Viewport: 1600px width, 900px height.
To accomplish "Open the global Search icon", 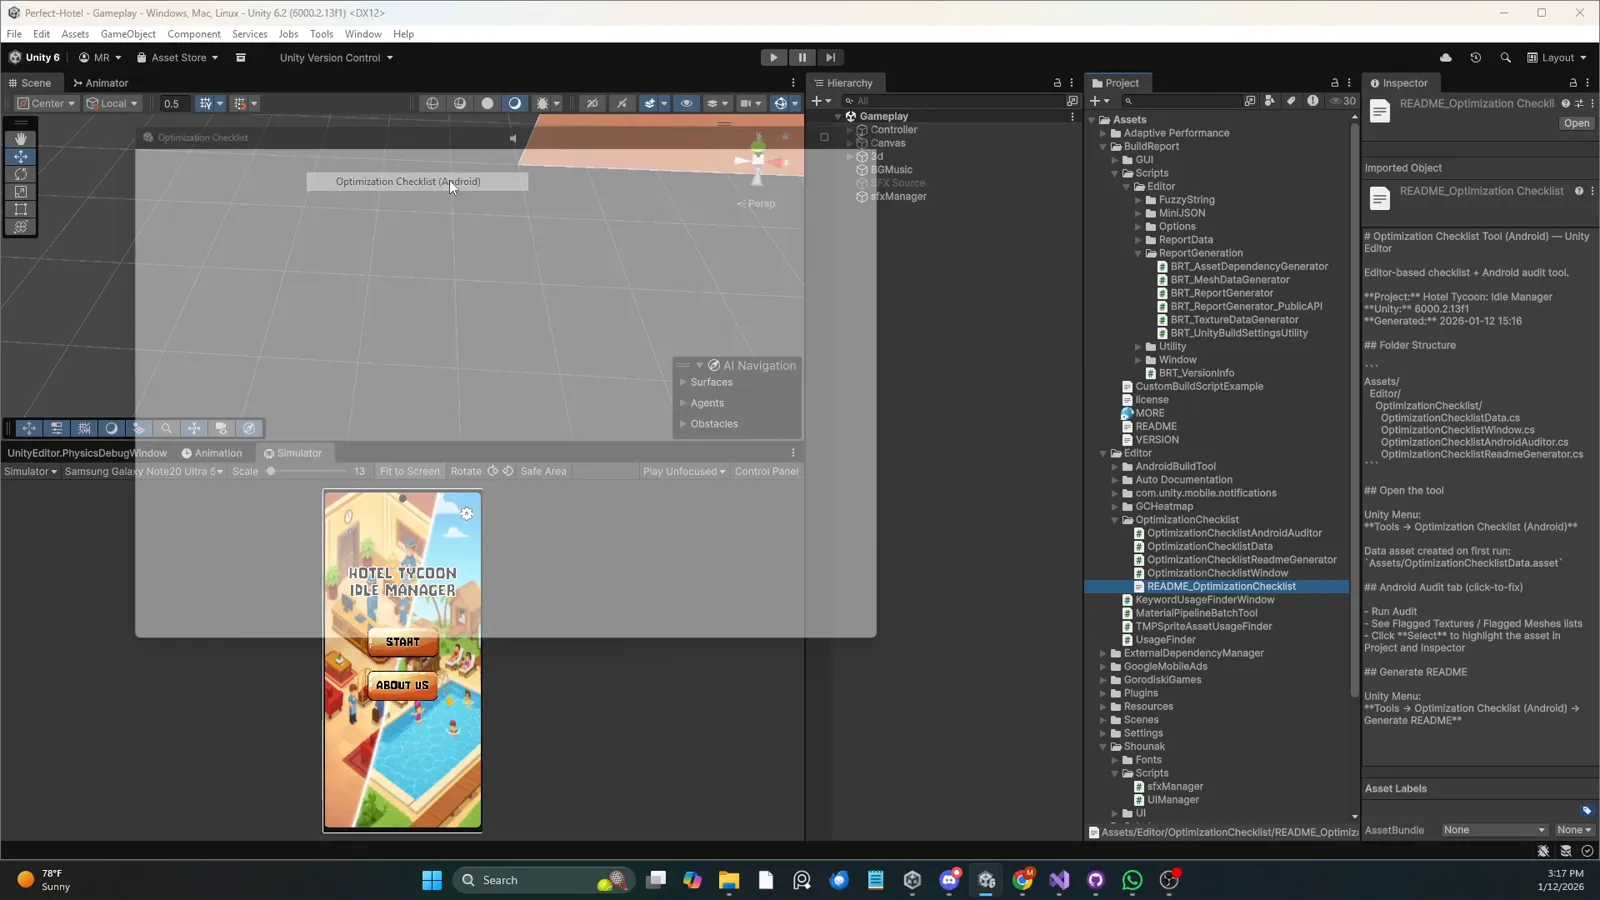I will 1506,58.
